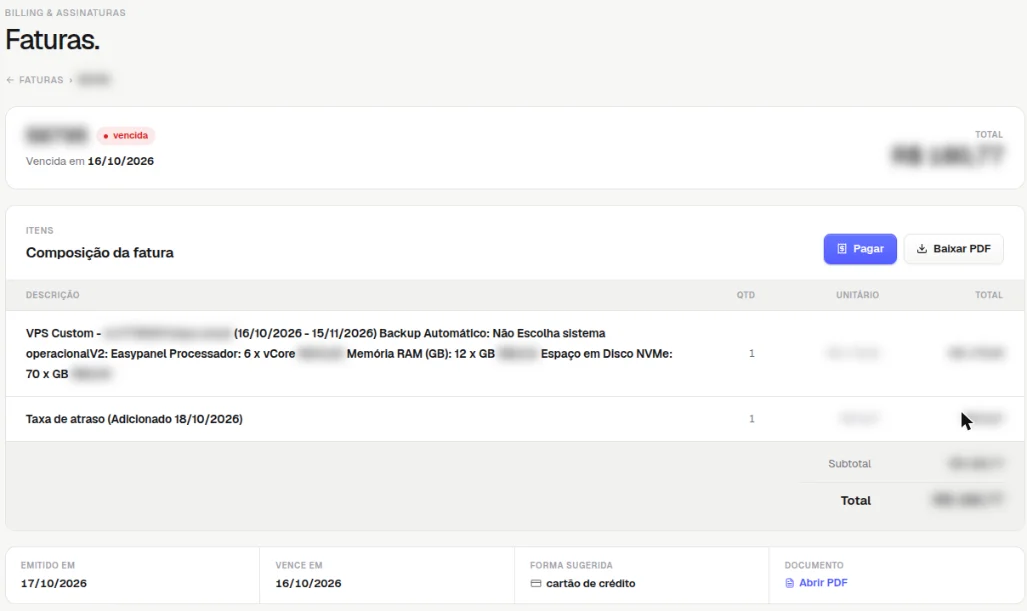1027x611 pixels.
Task: Click the QTD column header
Action: [745, 295]
